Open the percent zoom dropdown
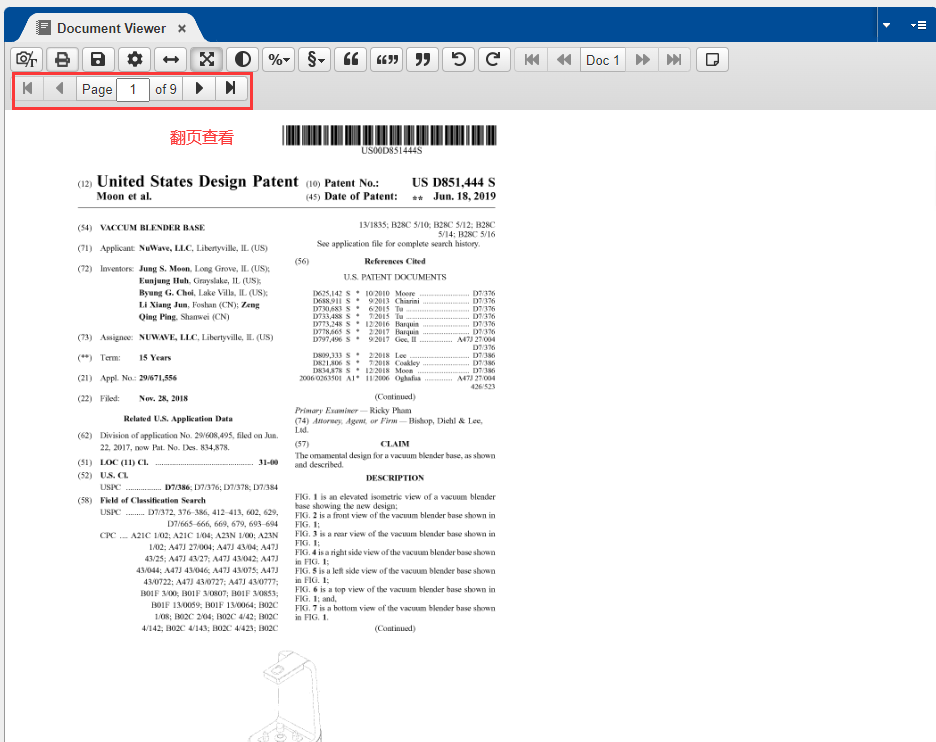The width and height of the screenshot is (936, 742). coord(279,60)
